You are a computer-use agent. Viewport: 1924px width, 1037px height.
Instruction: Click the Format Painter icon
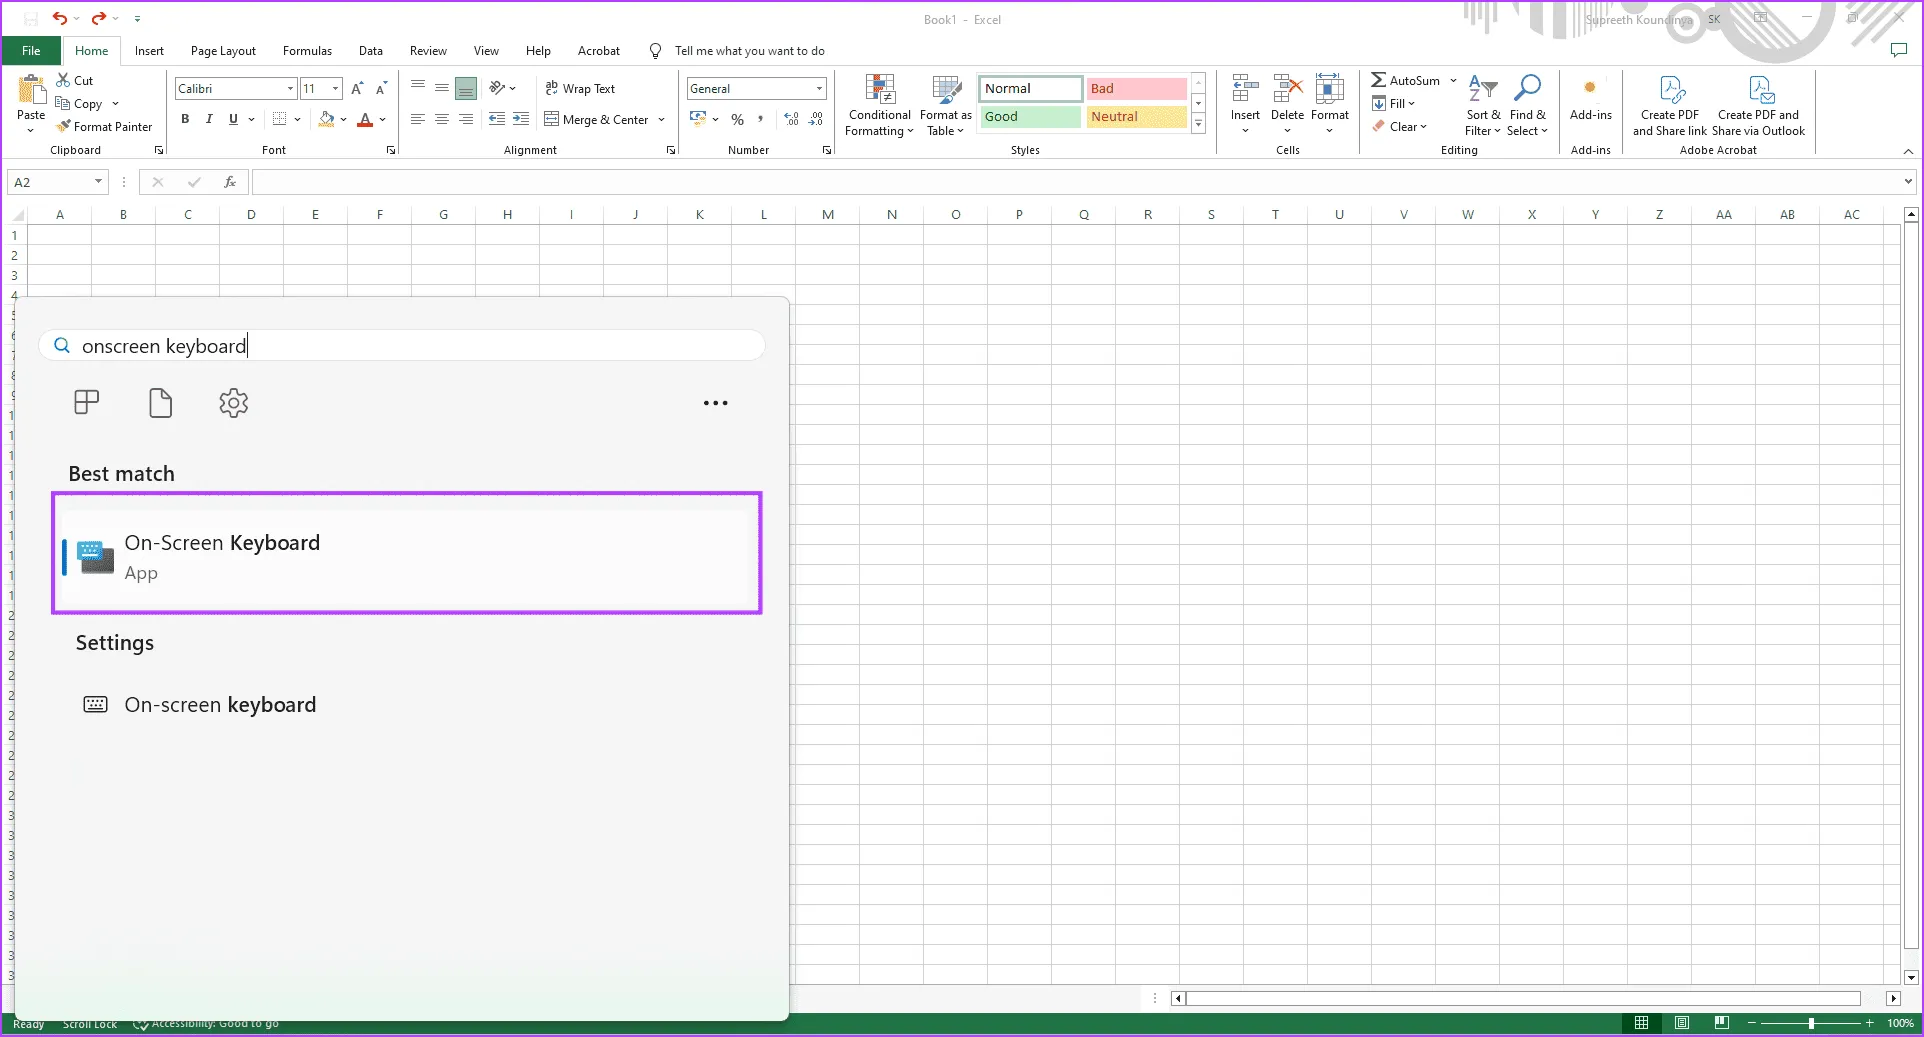(x=64, y=127)
